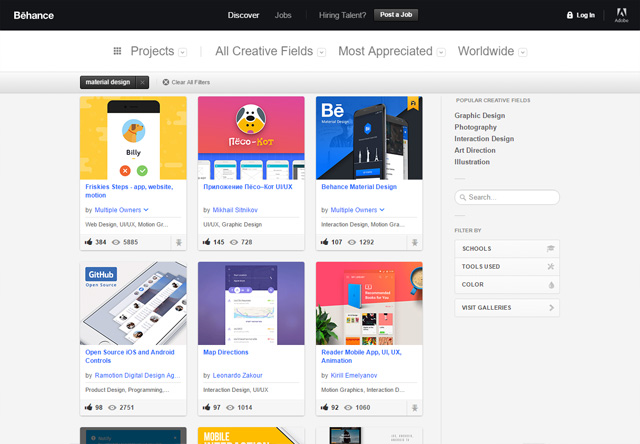
Task: Open Reader Mobile App, UI, UX, Animation title
Action: coord(361,356)
